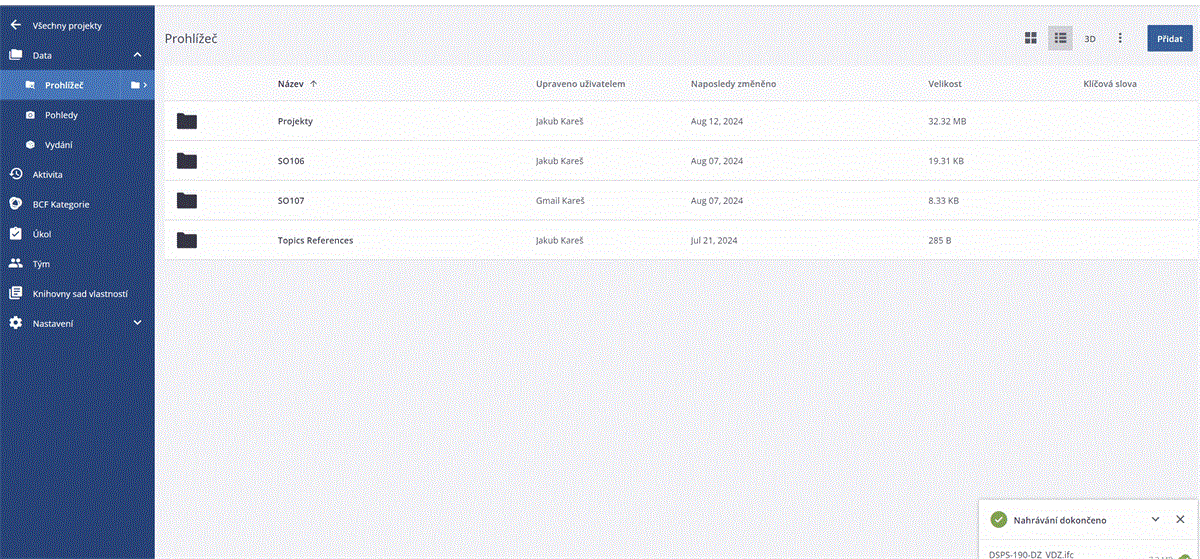Switch to grid view layout
The height and width of the screenshot is (559, 1200).
[x=1031, y=38]
